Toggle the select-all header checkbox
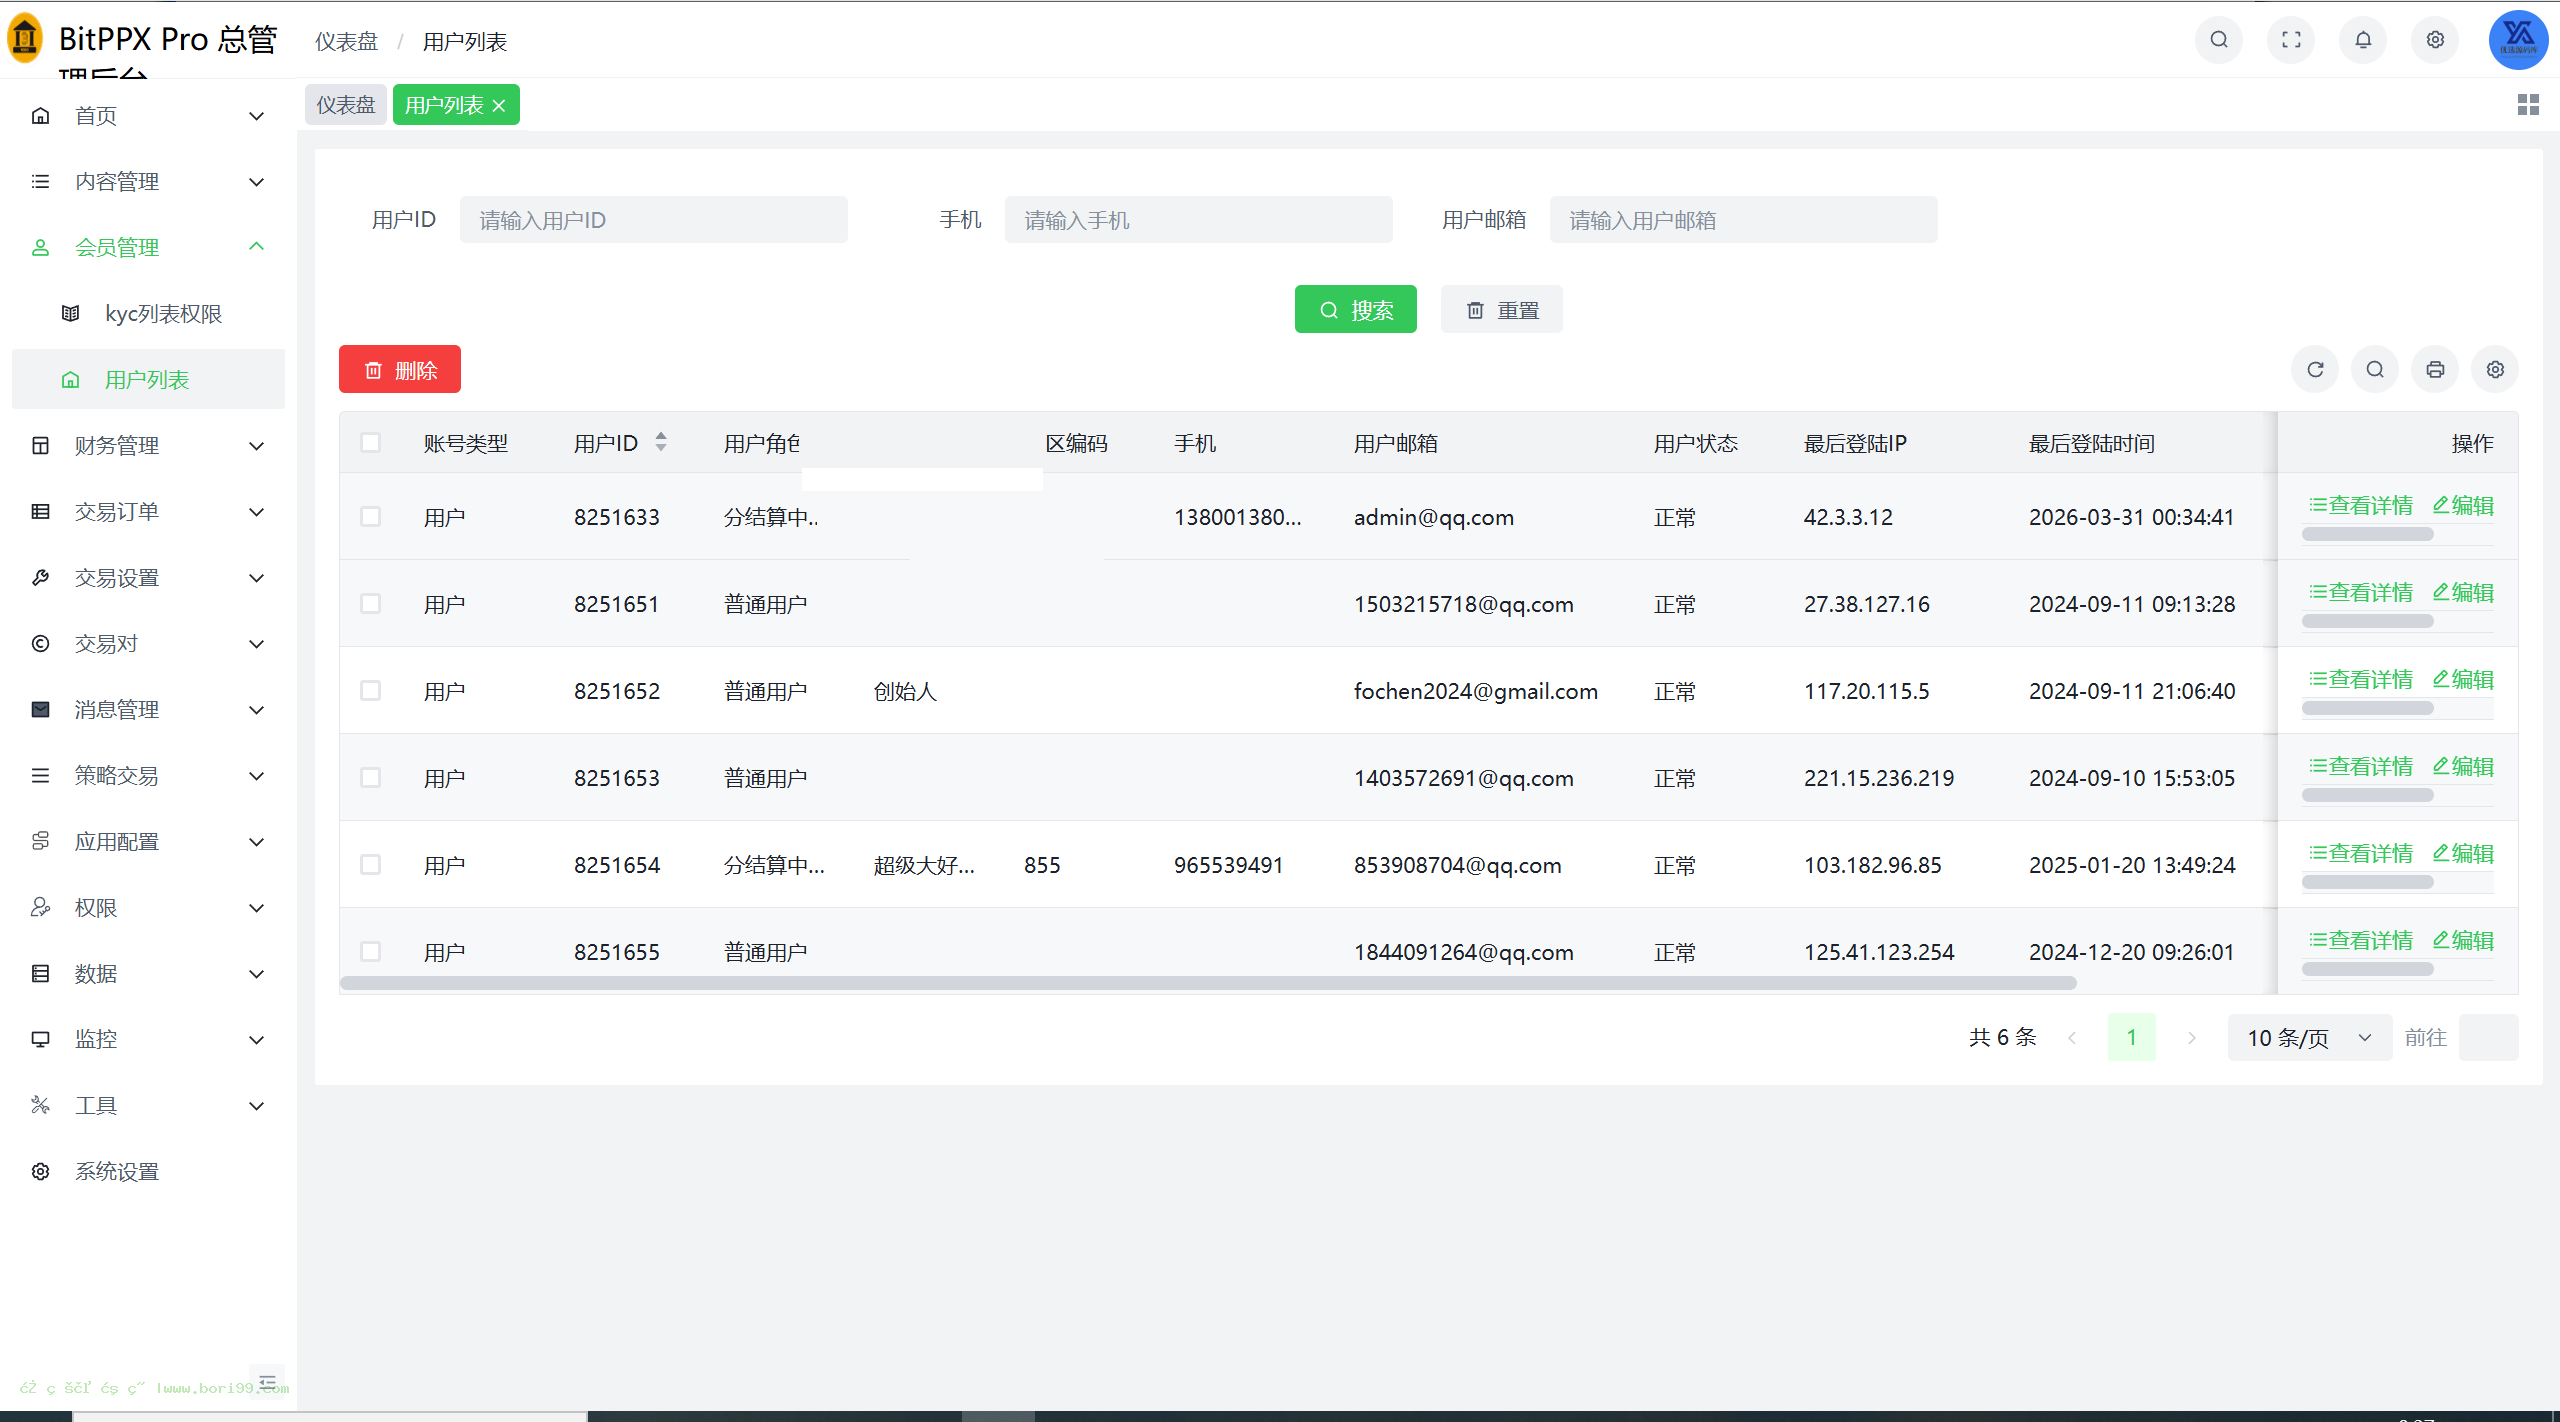2560x1422 pixels. 370,442
